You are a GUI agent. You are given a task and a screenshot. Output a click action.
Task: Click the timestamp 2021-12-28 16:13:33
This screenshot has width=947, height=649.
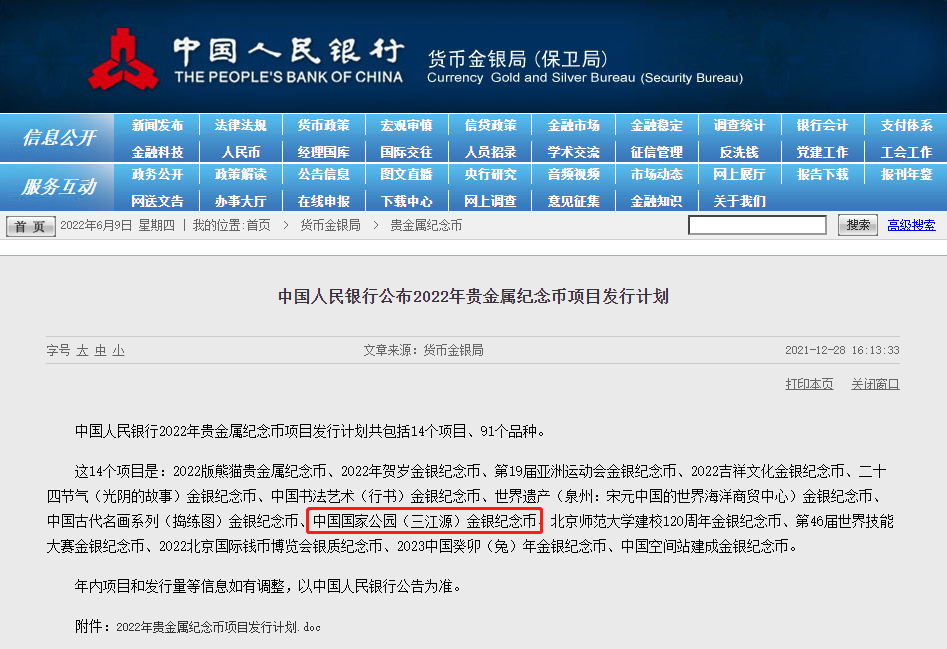tap(842, 350)
